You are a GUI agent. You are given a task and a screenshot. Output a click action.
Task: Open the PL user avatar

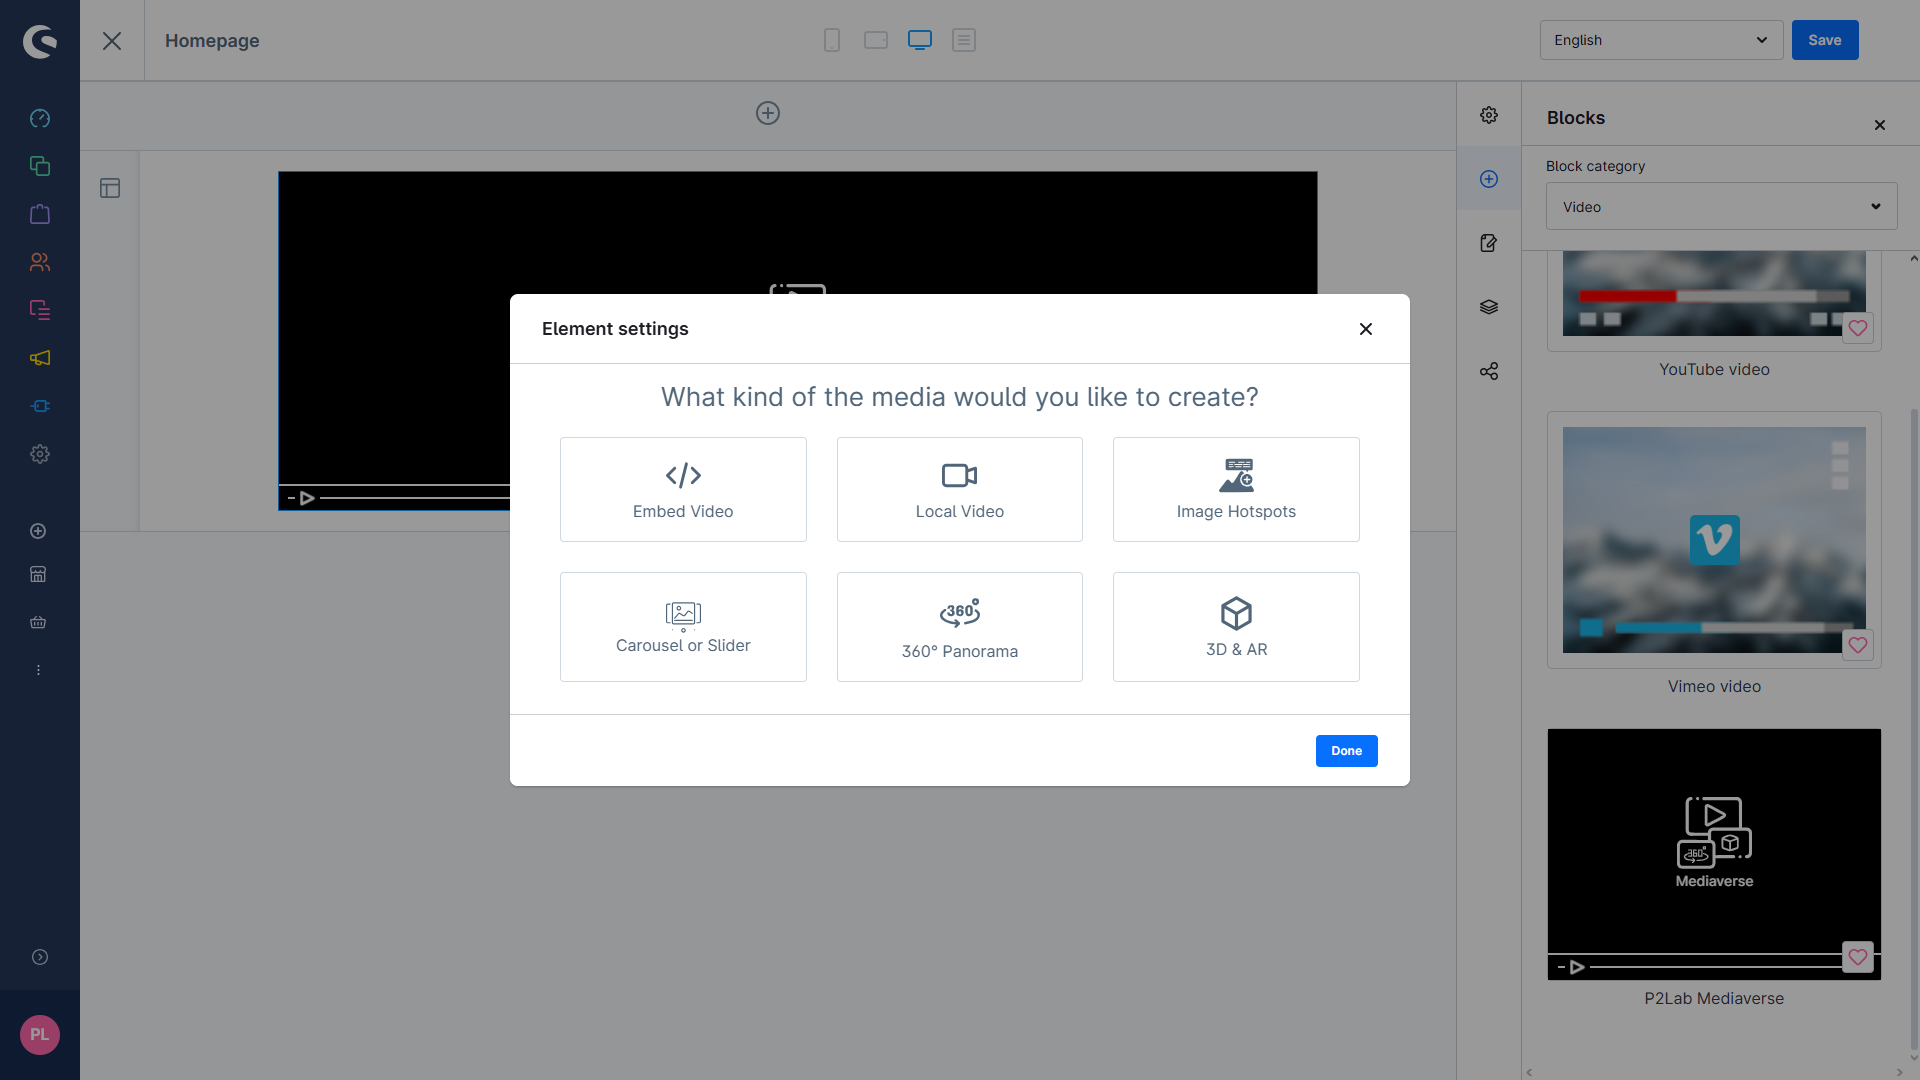click(40, 1035)
